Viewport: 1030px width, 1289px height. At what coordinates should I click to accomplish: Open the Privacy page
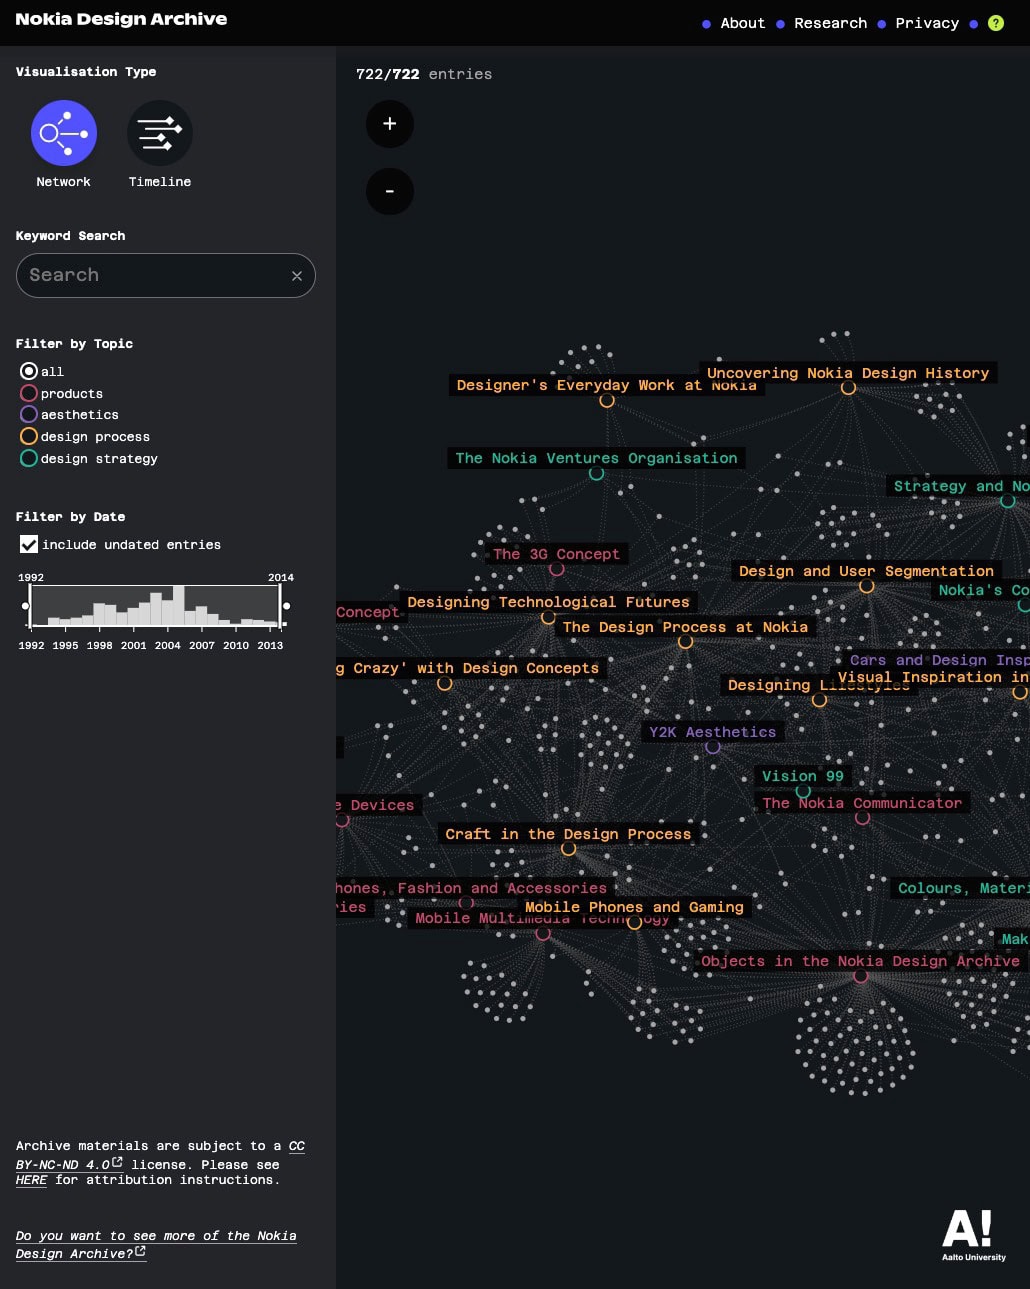point(927,23)
